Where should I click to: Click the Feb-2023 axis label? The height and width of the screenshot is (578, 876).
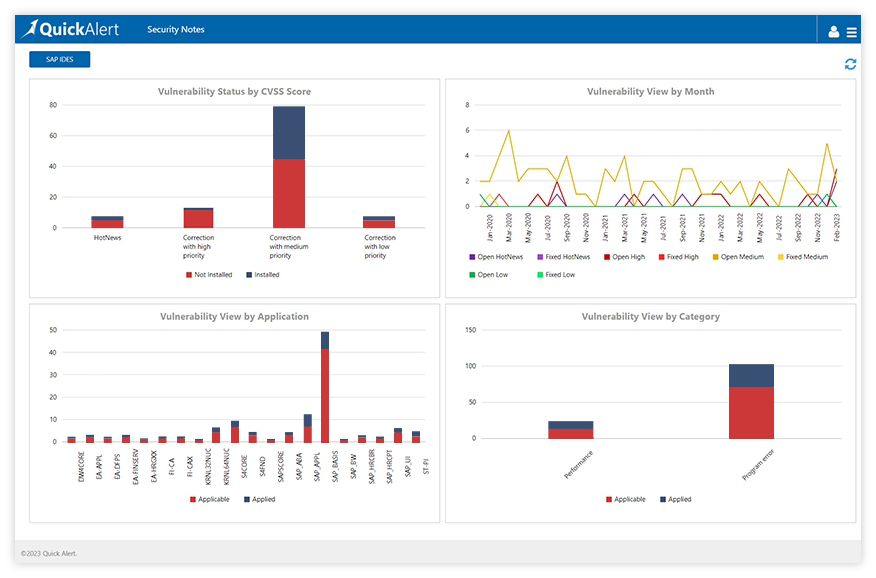(836, 227)
